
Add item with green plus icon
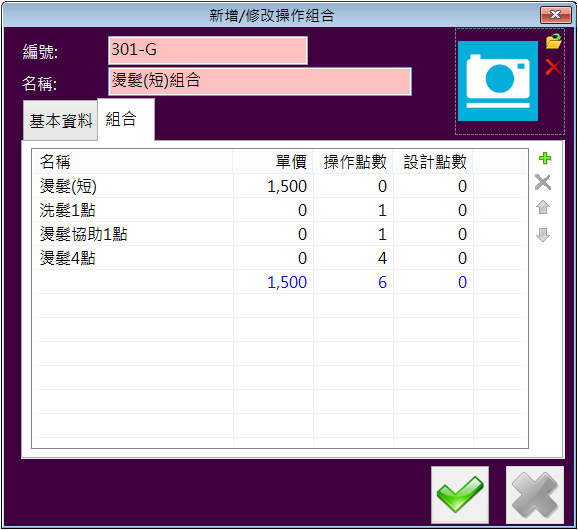click(545, 158)
